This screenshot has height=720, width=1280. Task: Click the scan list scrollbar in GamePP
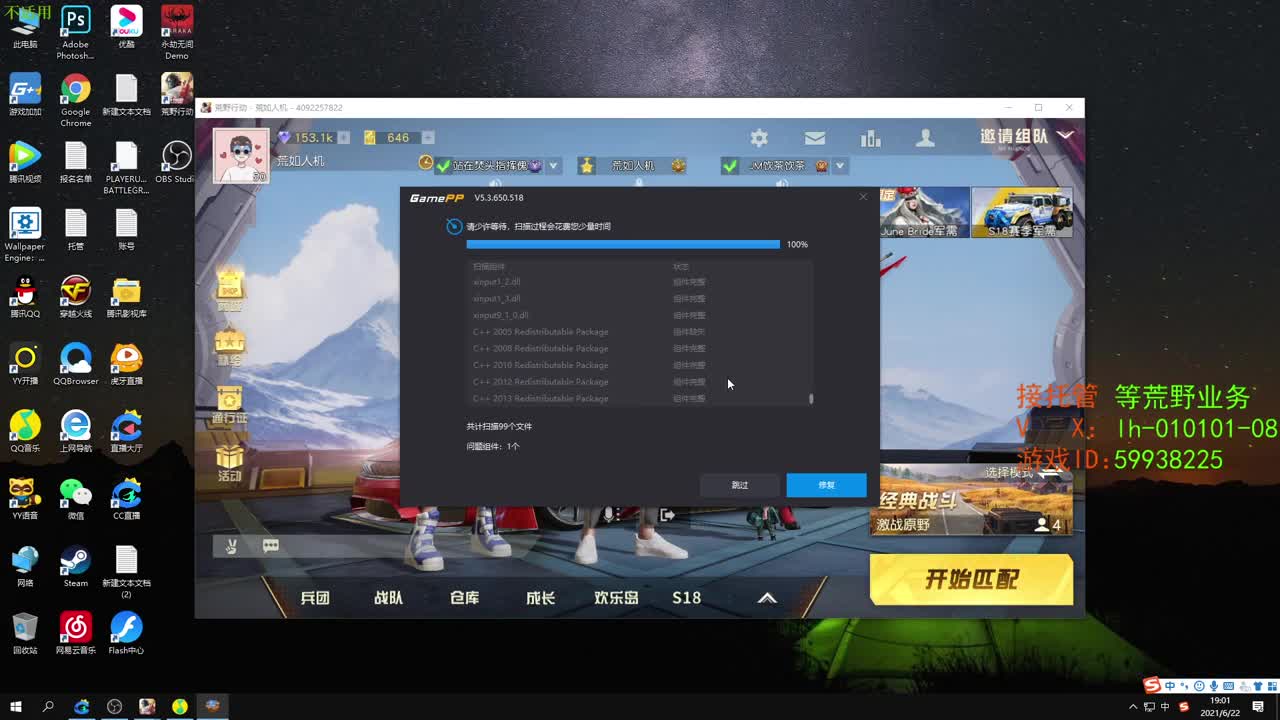(x=811, y=398)
